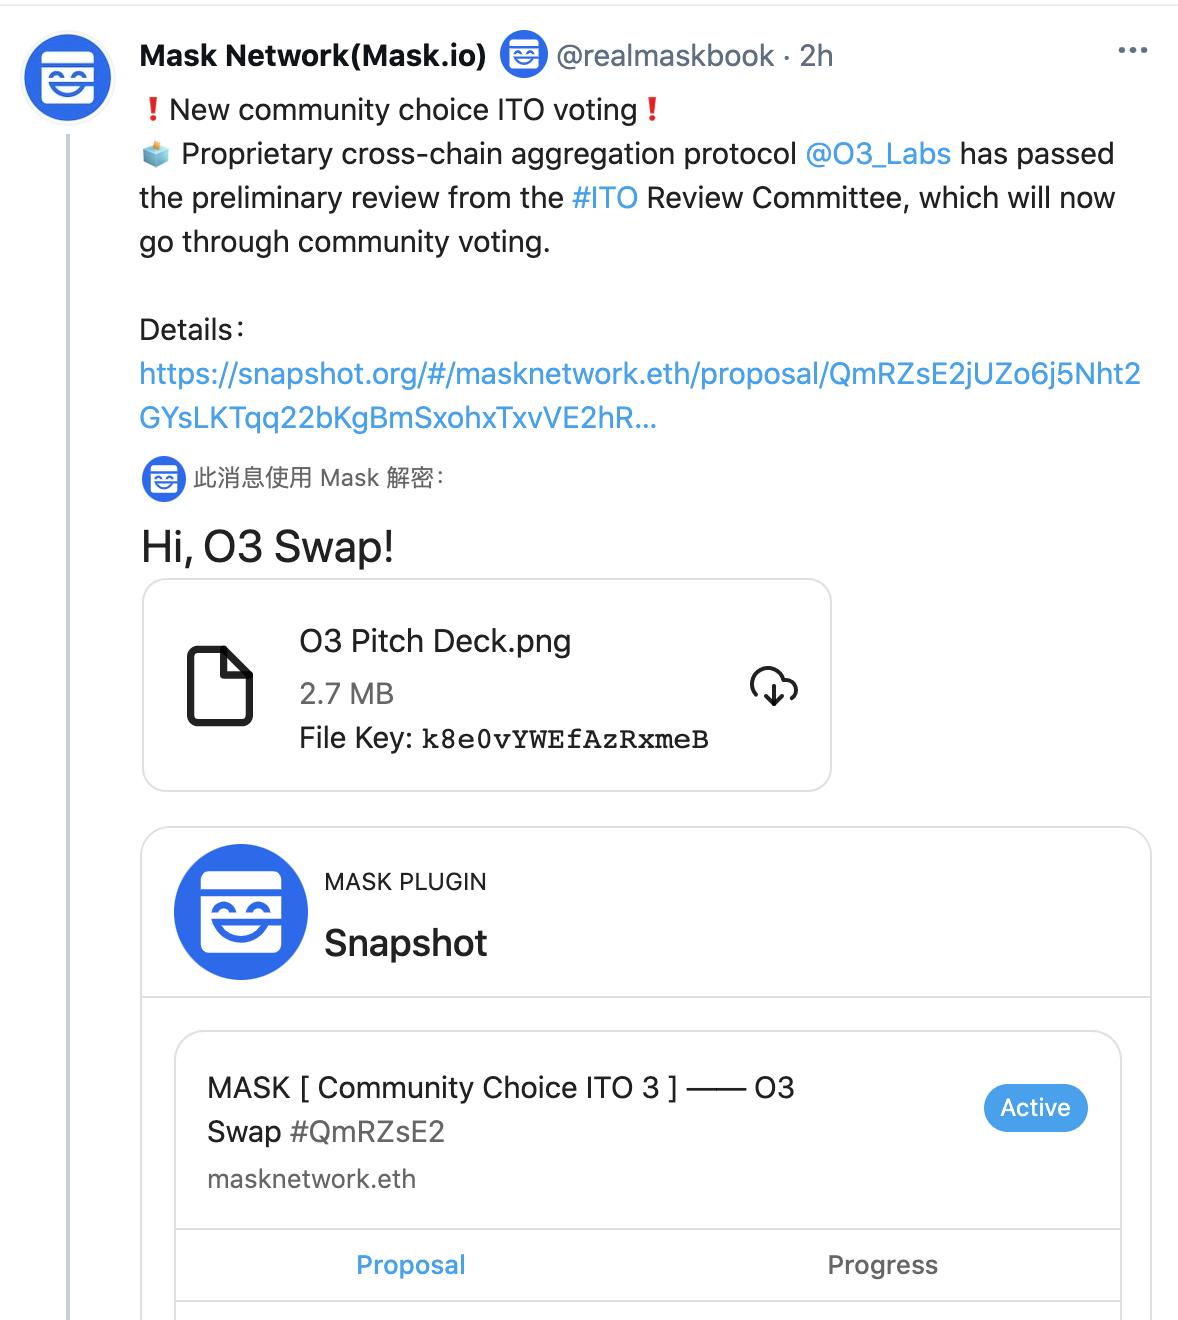Click the 2.7 MB file size indicator
The height and width of the screenshot is (1320, 1178).
[x=346, y=693]
